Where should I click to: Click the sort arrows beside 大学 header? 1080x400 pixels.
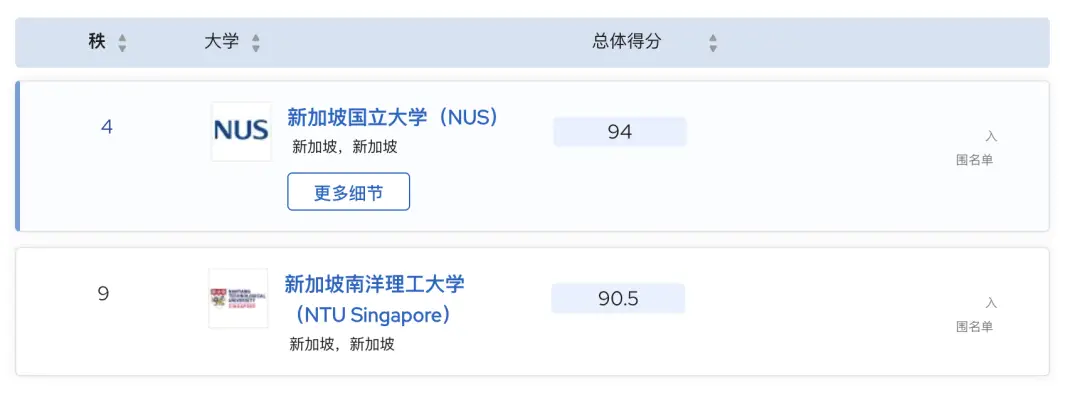click(x=256, y=43)
